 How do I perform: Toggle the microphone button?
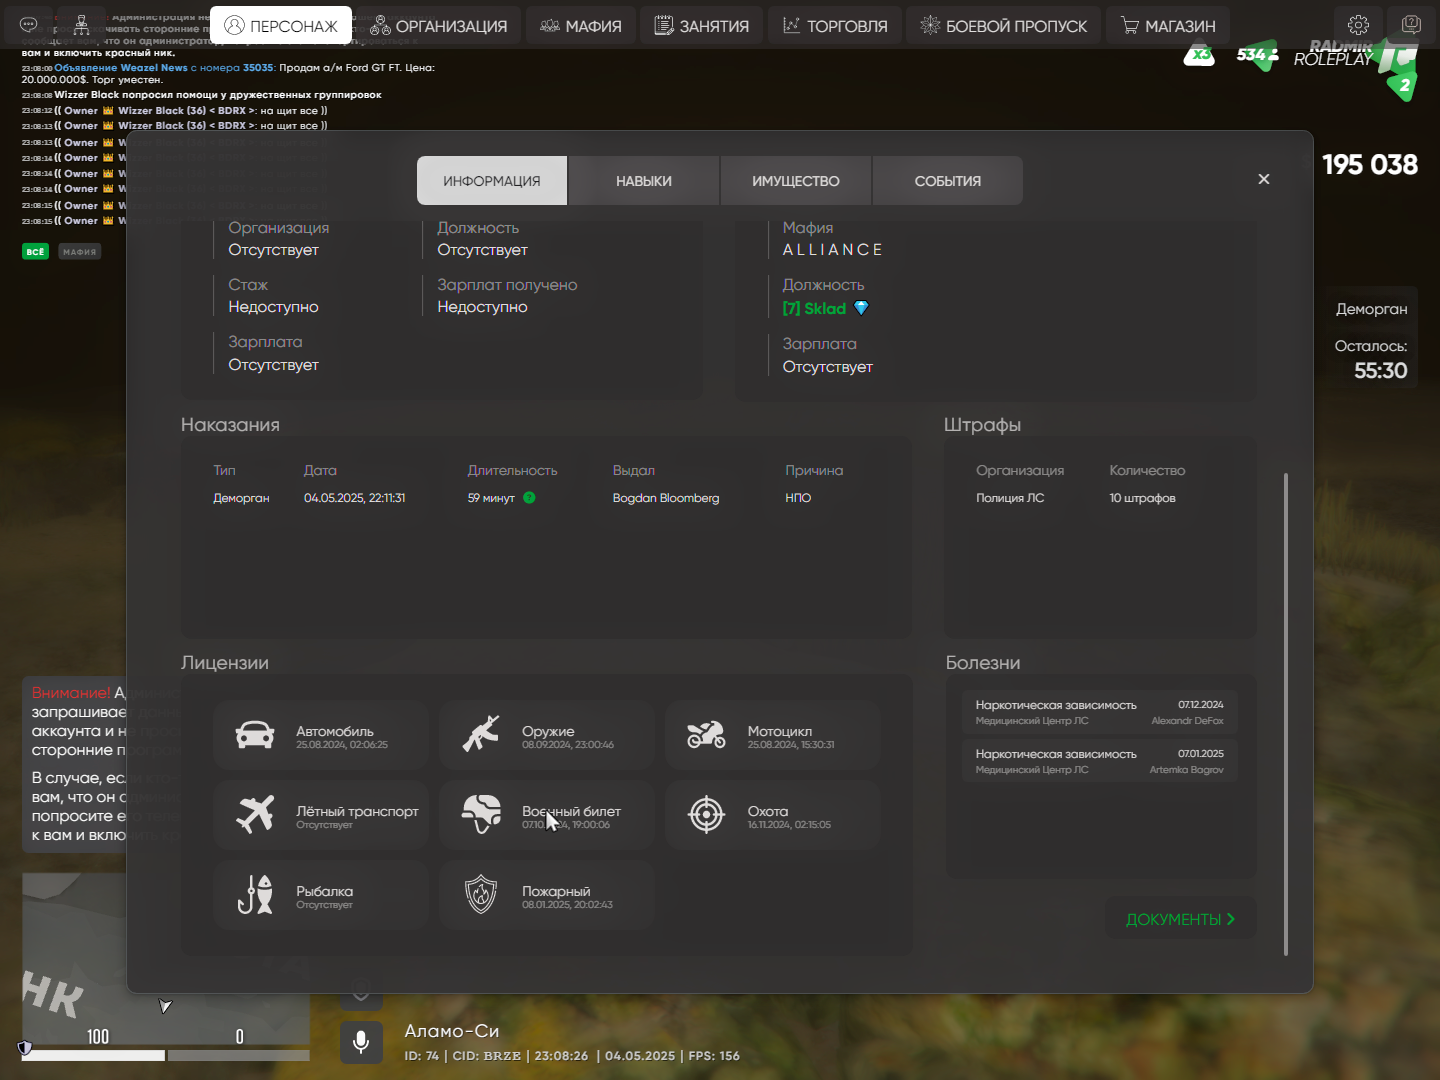point(361,1042)
